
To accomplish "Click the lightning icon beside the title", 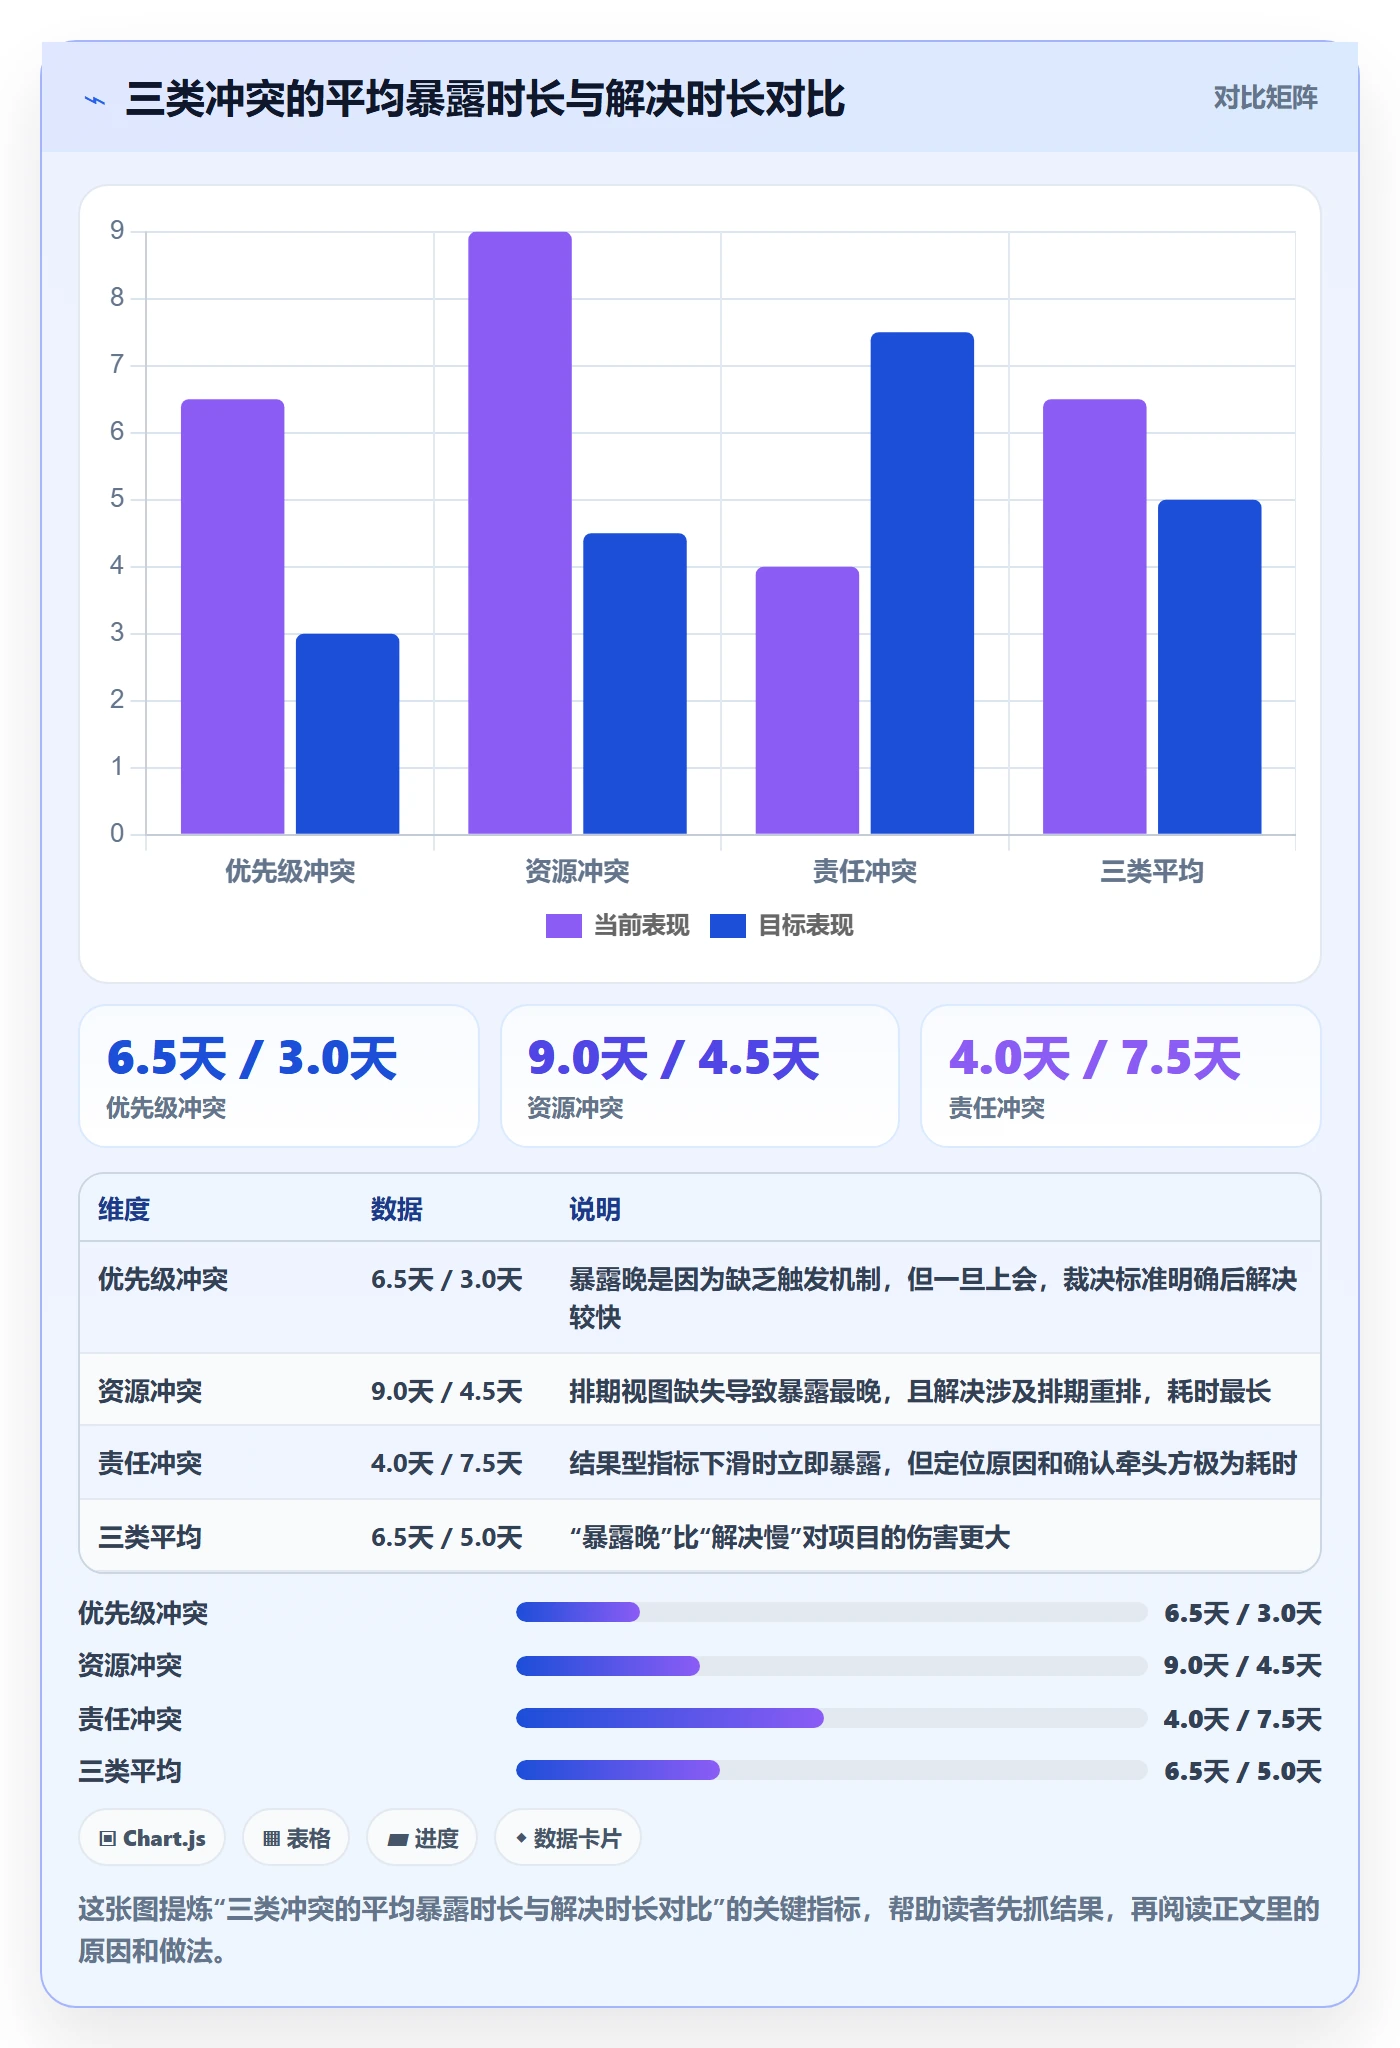I will point(95,100).
